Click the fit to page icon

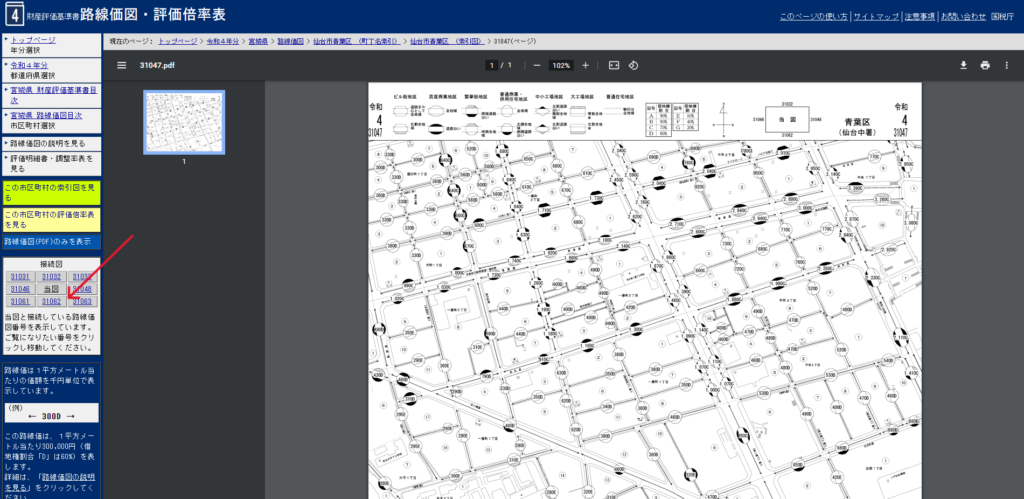click(x=614, y=65)
